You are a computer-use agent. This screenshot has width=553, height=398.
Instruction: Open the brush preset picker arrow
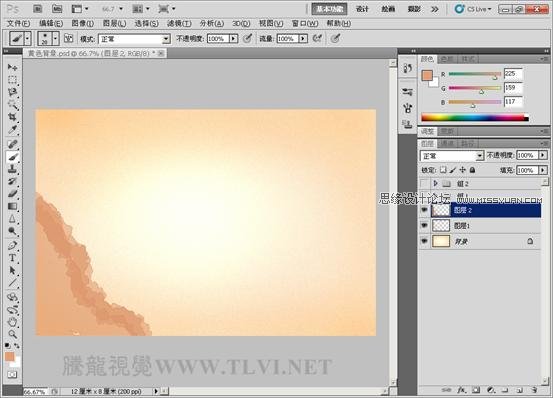pyautogui.click(x=55, y=38)
